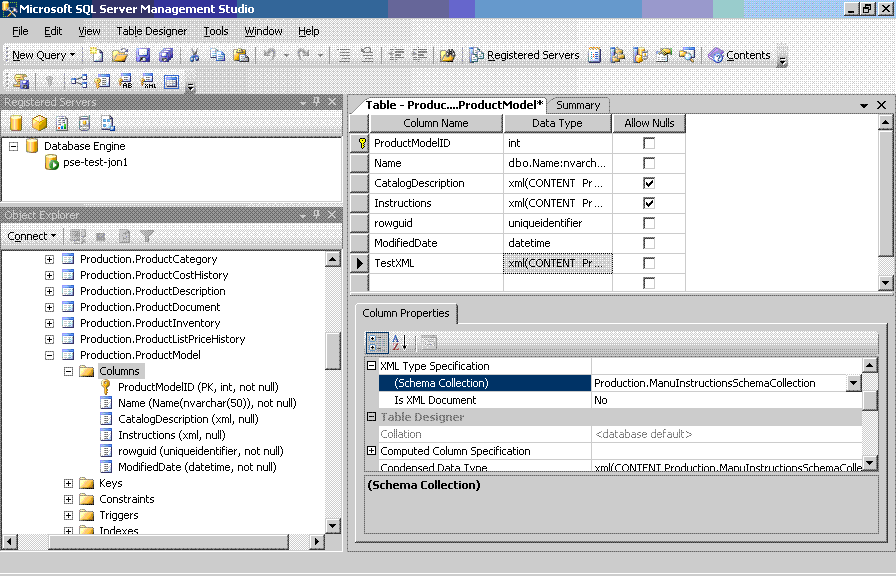
Task: Click Object Explorer vertical scrollbar down arrow
Action: (x=333, y=525)
